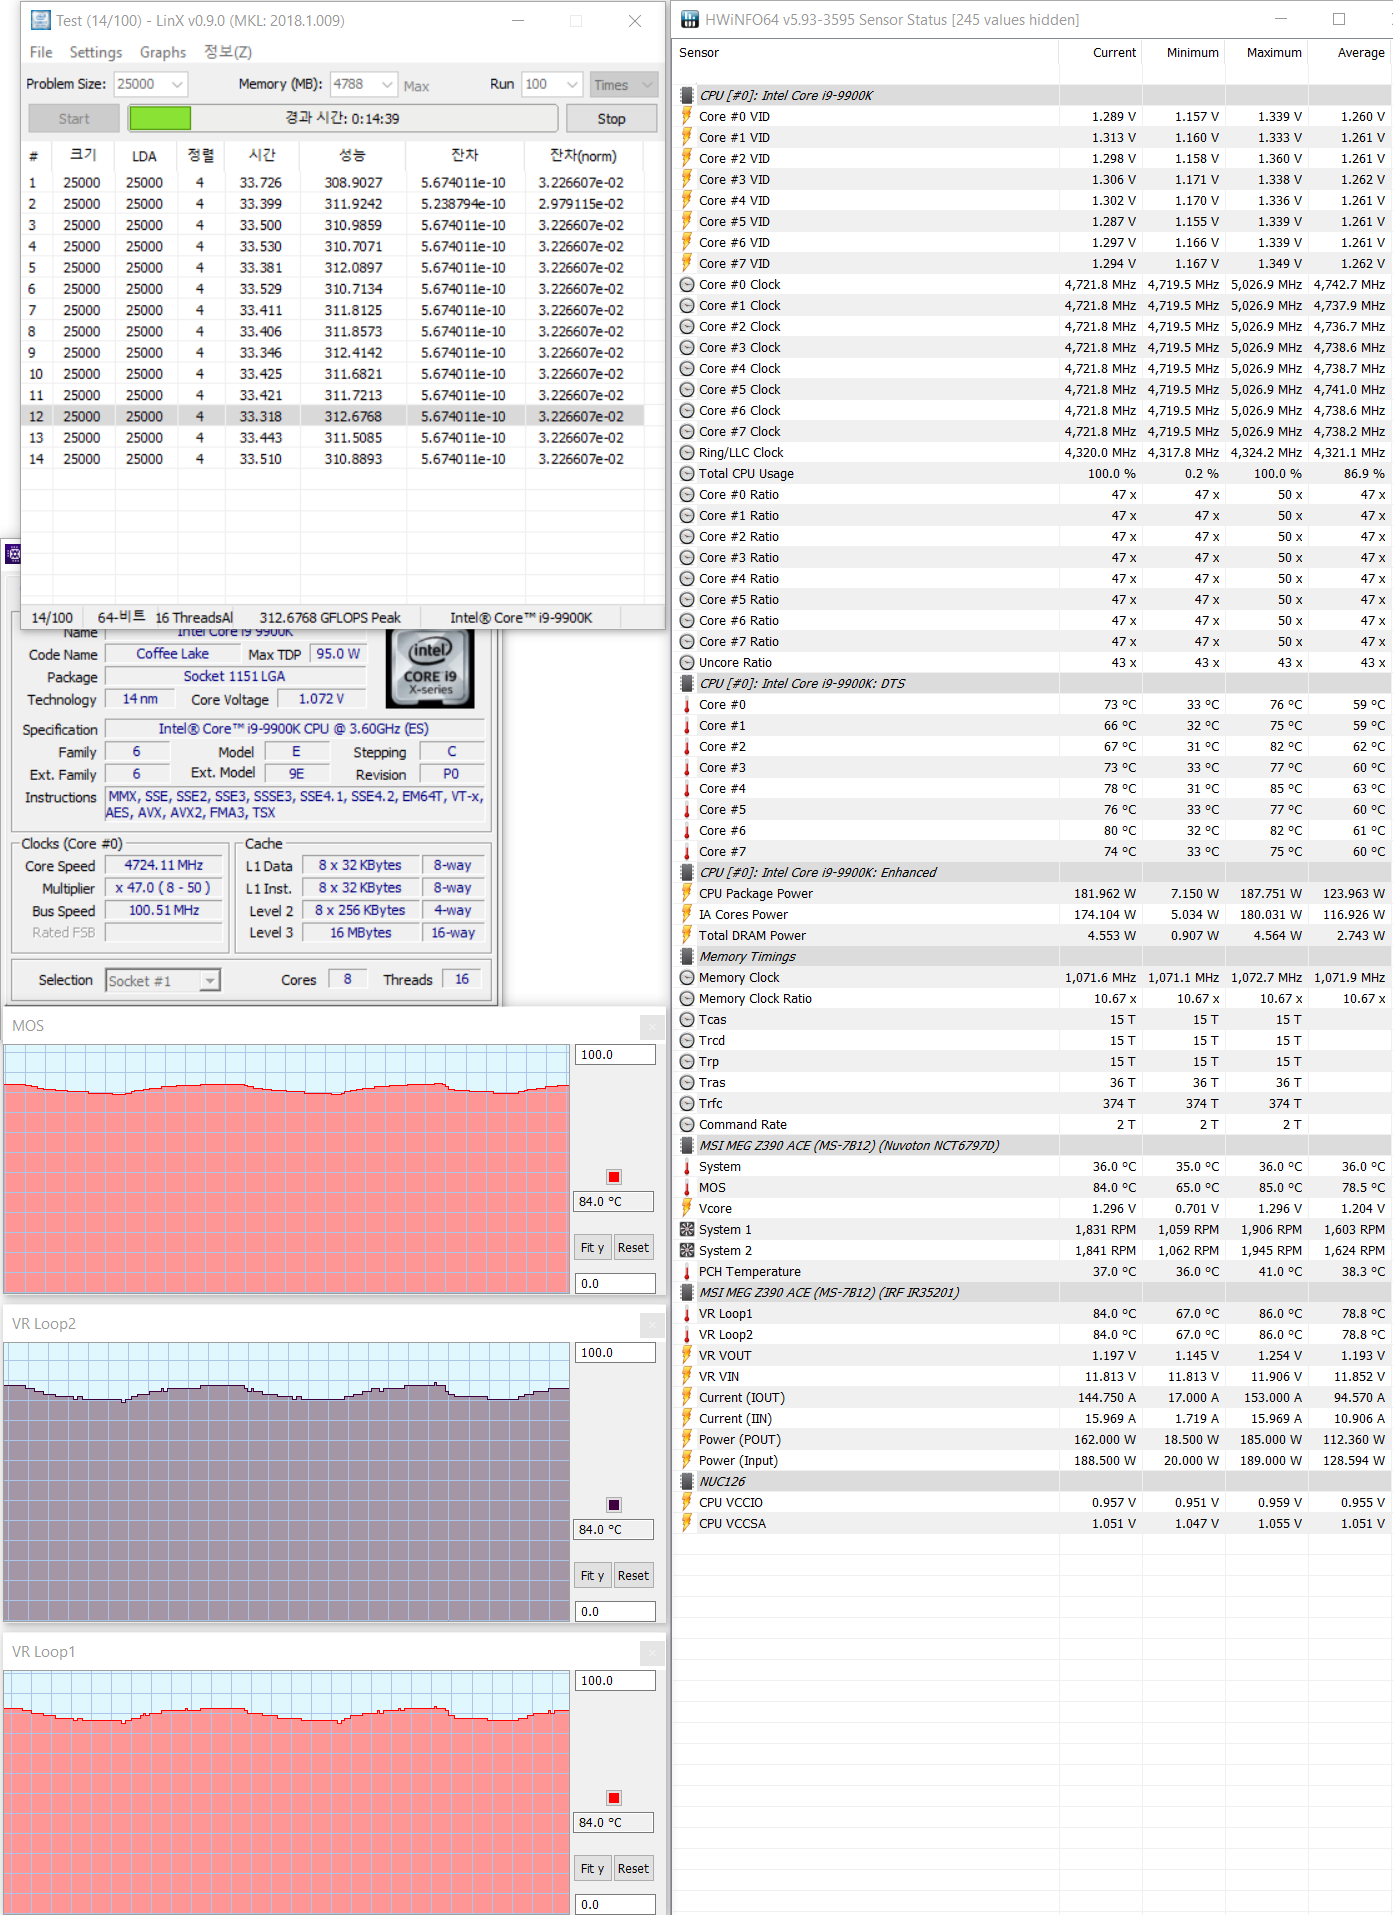1393x1915 pixels.
Task: Click the HWiNFO64 title bar icon
Action: tap(690, 20)
